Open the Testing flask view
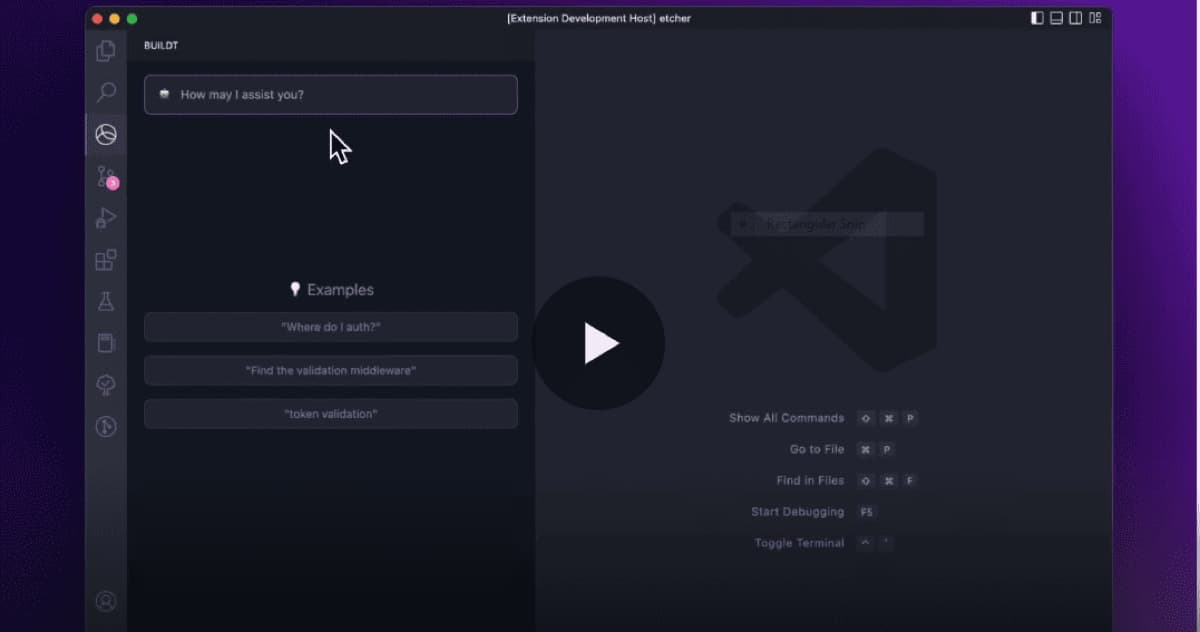The image size is (1200, 632). 105,301
